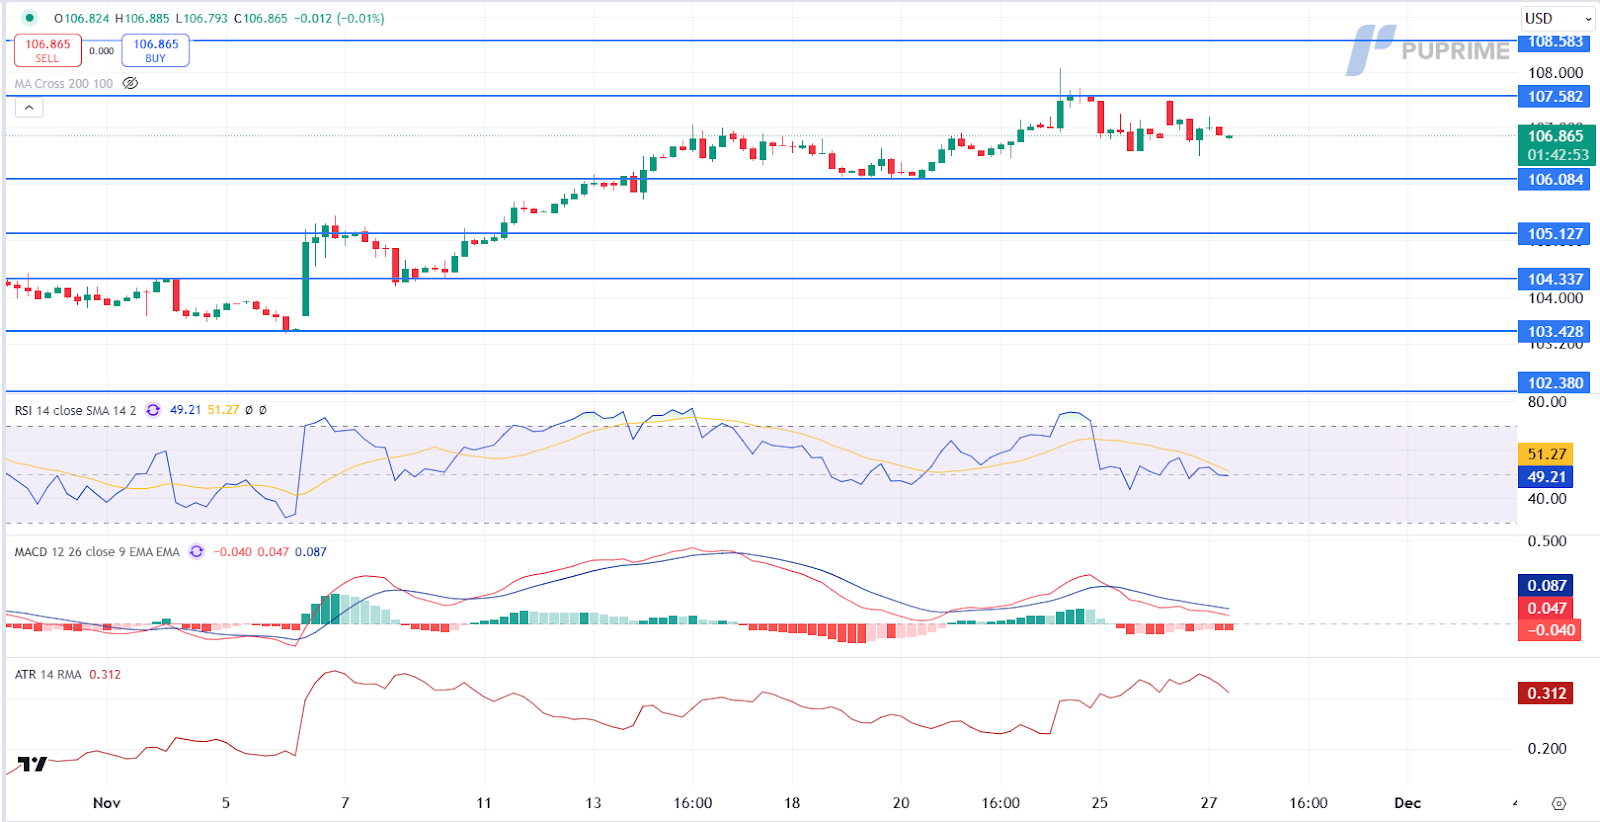Click the current price 106.865 label
This screenshot has width=1600, height=822.
(1556, 145)
